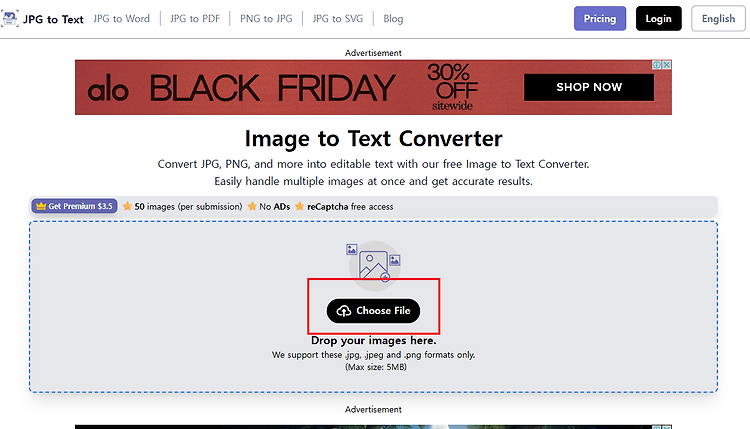Click the Get Premium $3.5 badge
Screen dimensions: 750x429
tap(75, 206)
